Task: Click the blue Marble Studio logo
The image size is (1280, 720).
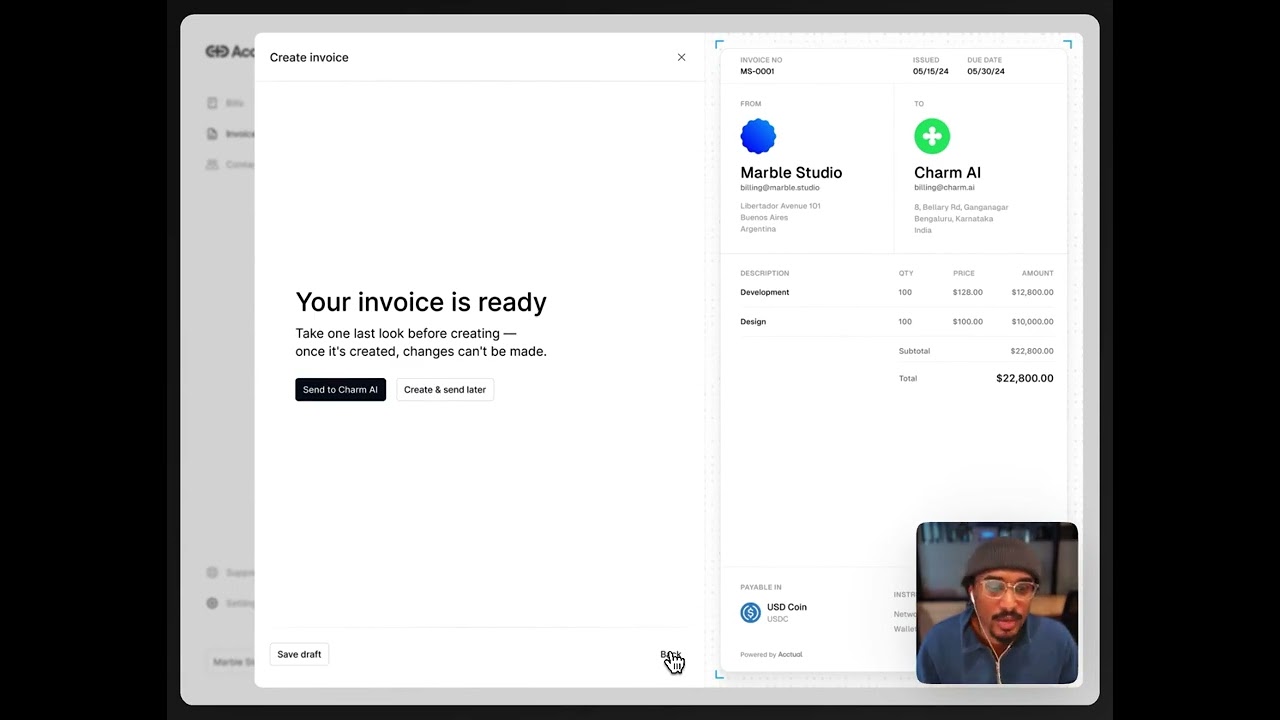Action: (x=758, y=136)
